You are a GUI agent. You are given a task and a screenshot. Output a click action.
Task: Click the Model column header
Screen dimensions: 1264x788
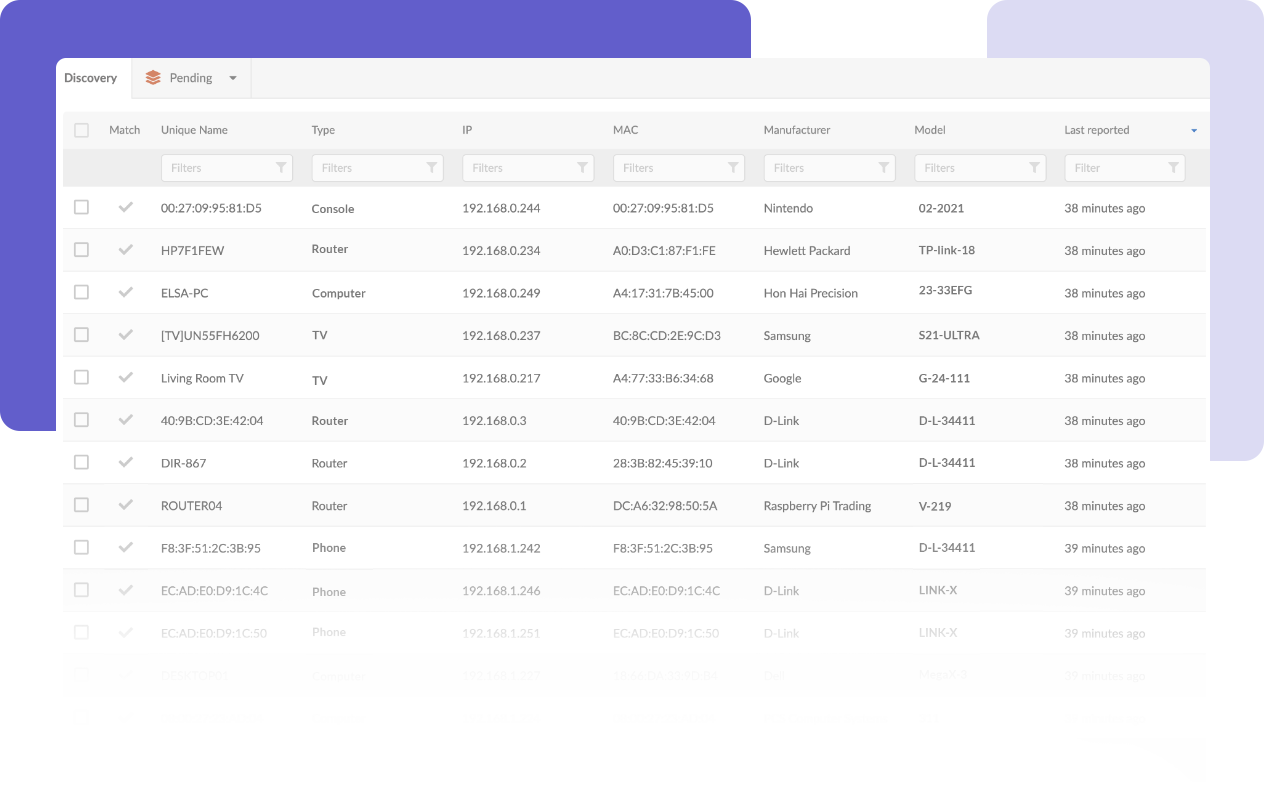coord(929,130)
